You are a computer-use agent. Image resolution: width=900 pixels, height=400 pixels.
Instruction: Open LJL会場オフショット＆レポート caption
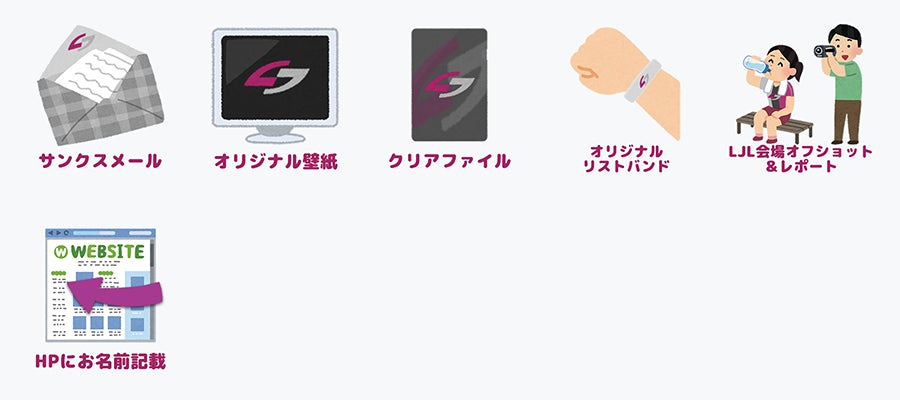point(801,159)
